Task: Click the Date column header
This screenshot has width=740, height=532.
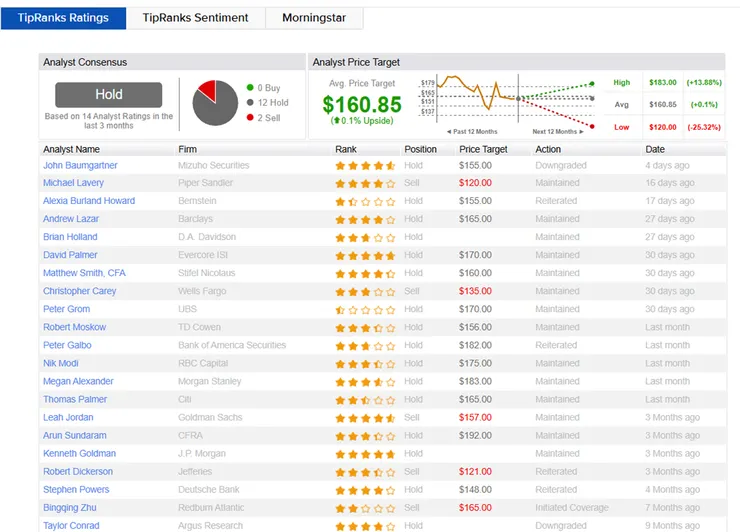Action: click(655, 149)
